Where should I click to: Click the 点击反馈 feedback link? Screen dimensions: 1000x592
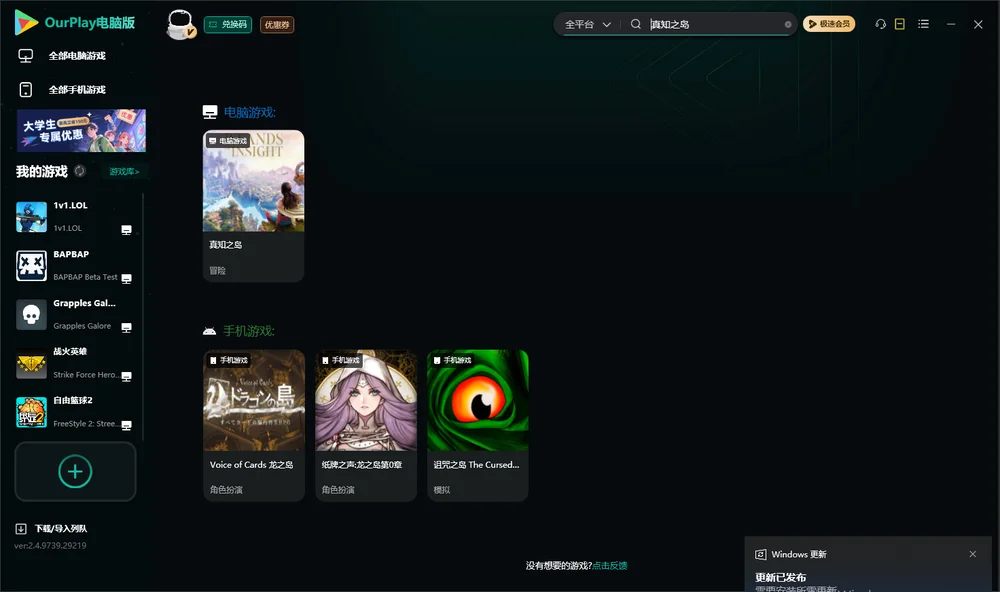(x=610, y=566)
